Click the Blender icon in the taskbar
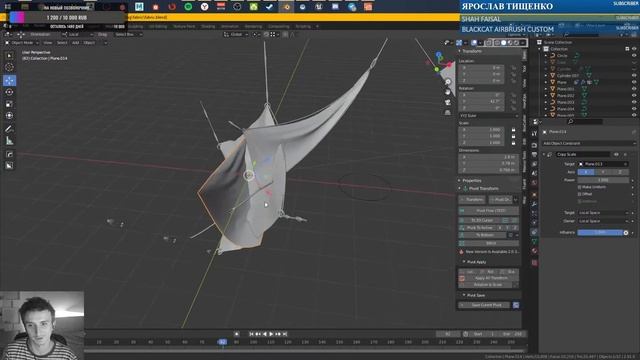Viewport: 640px width, 360px height. click(x=286, y=7)
